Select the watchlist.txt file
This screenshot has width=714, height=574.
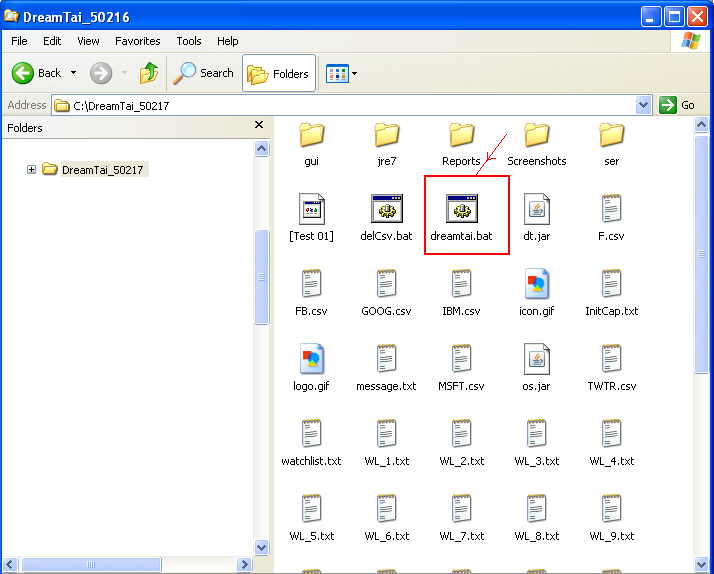point(311,442)
